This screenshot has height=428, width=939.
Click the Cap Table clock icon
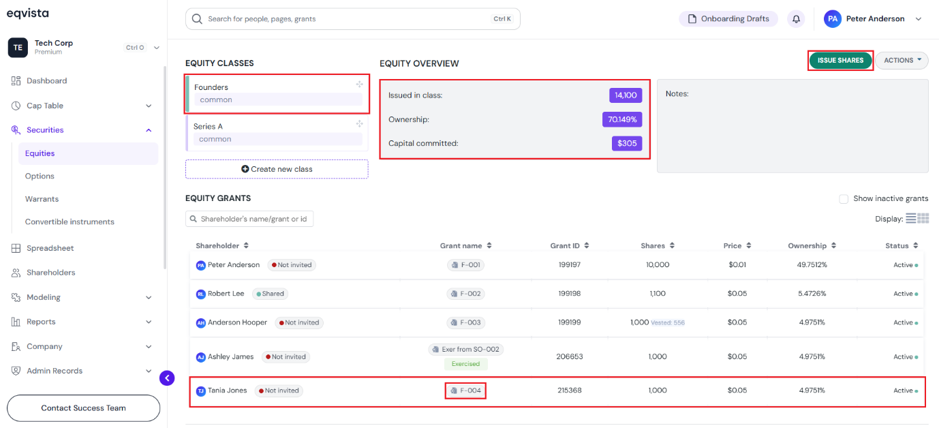[x=16, y=105]
